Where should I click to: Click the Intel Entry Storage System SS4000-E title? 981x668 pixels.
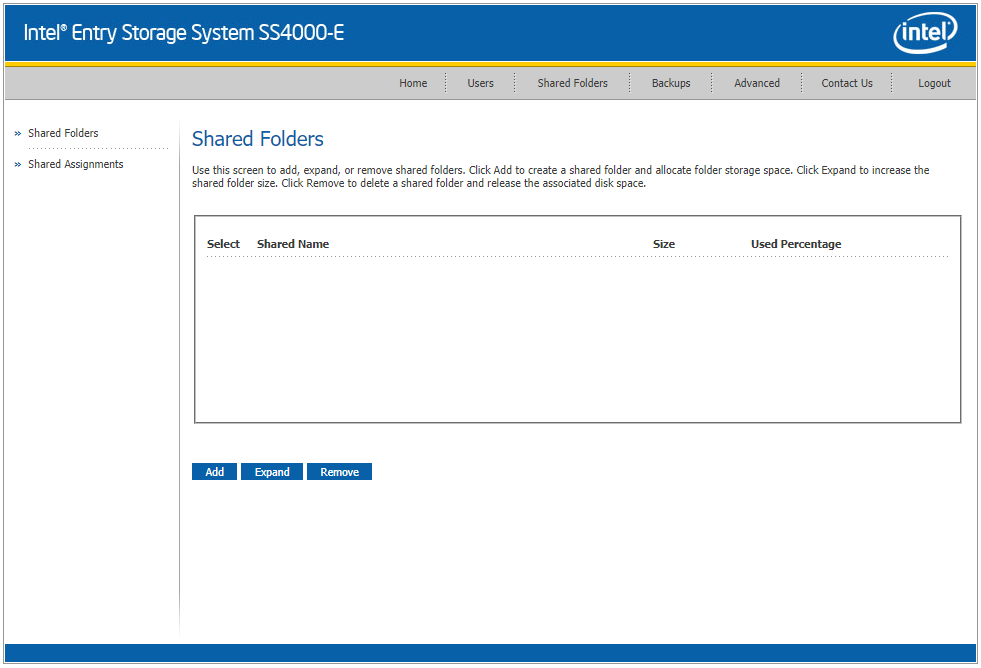[184, 33]
